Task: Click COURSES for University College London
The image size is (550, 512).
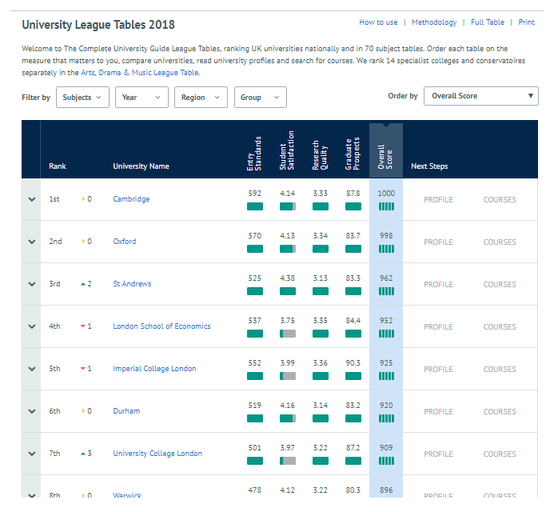Action: 499,454
